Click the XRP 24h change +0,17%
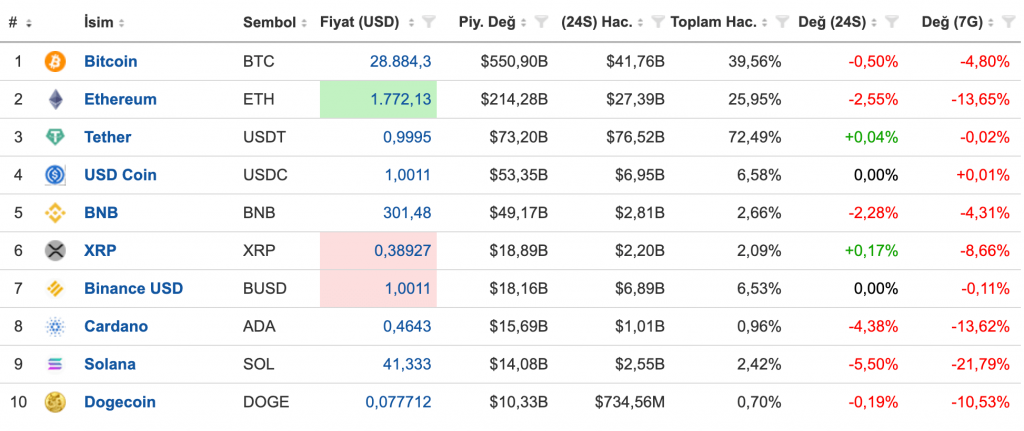Viewport: 1024px width, 431px height. [870, 251]
